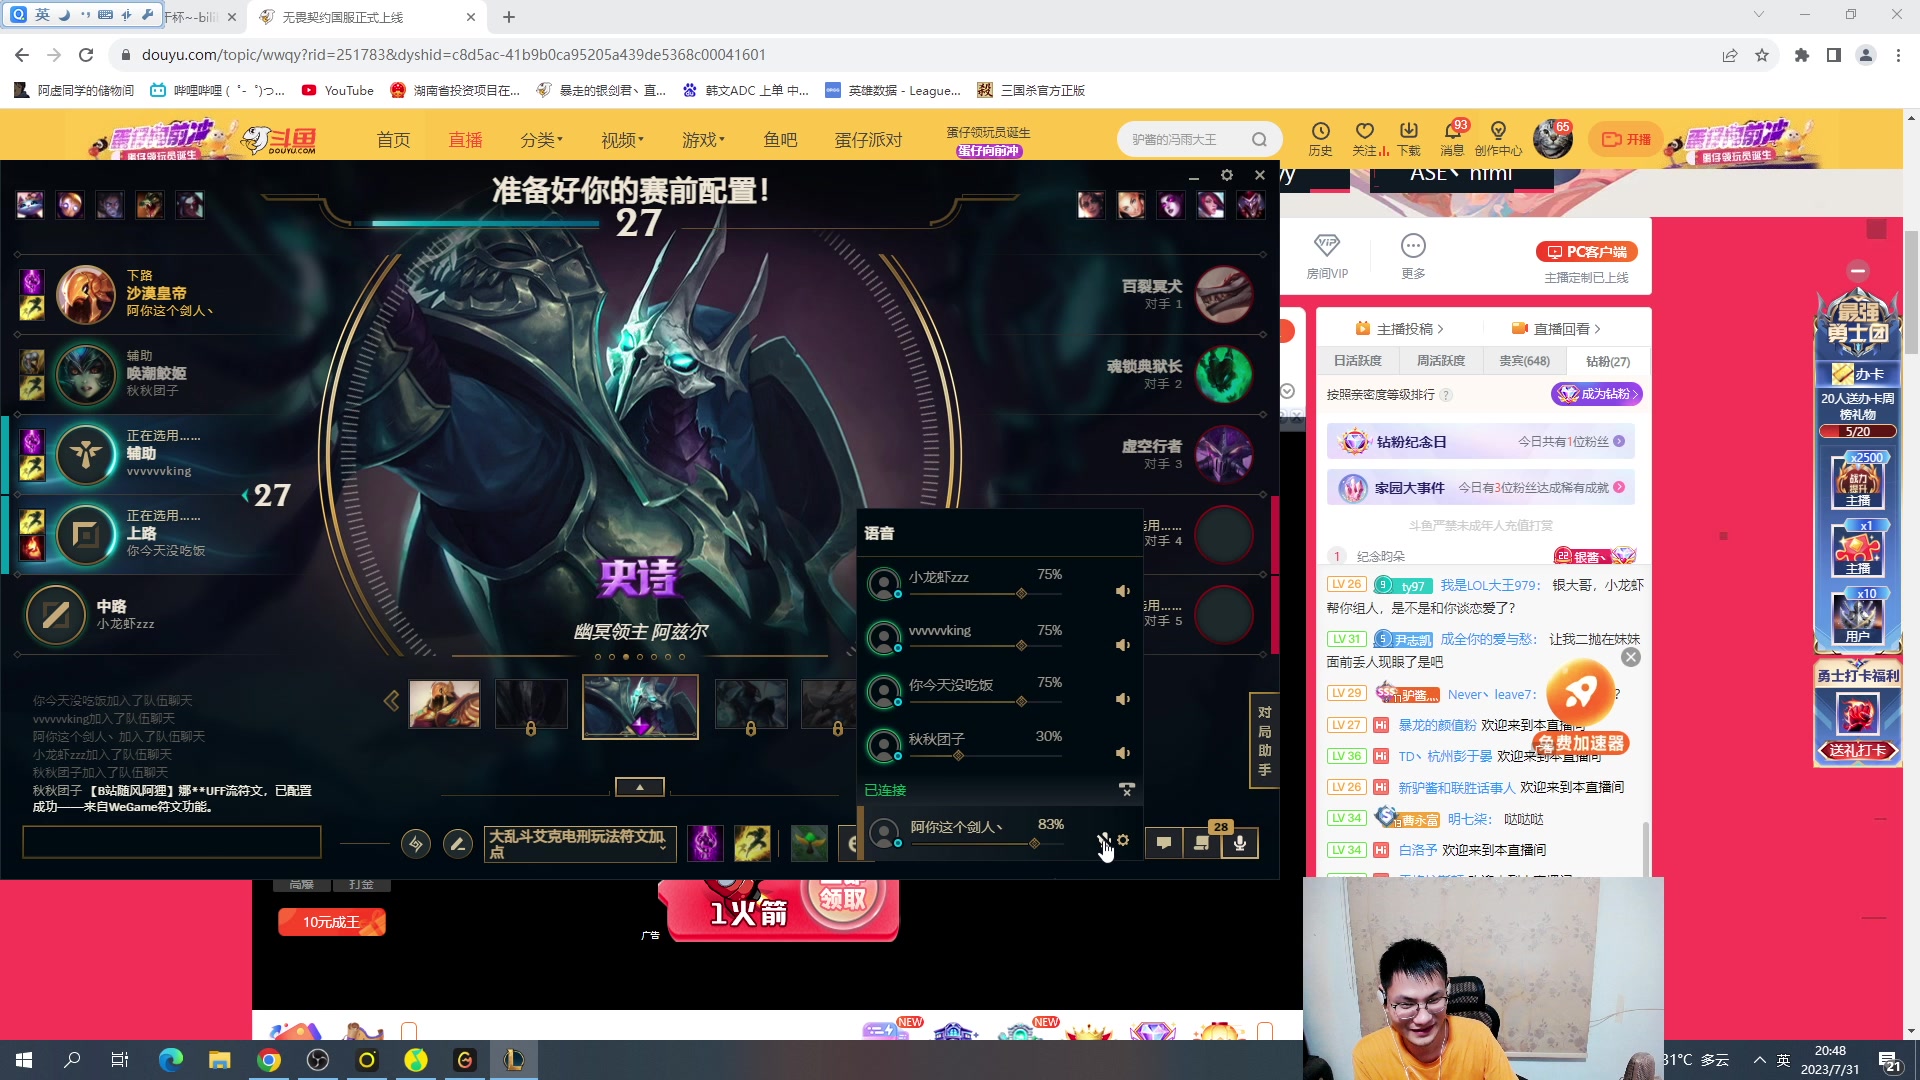The width and height of the screenshot is (1920, 1080).
Task: Open the chat bubble panel icon
Action: [1164, 843]
